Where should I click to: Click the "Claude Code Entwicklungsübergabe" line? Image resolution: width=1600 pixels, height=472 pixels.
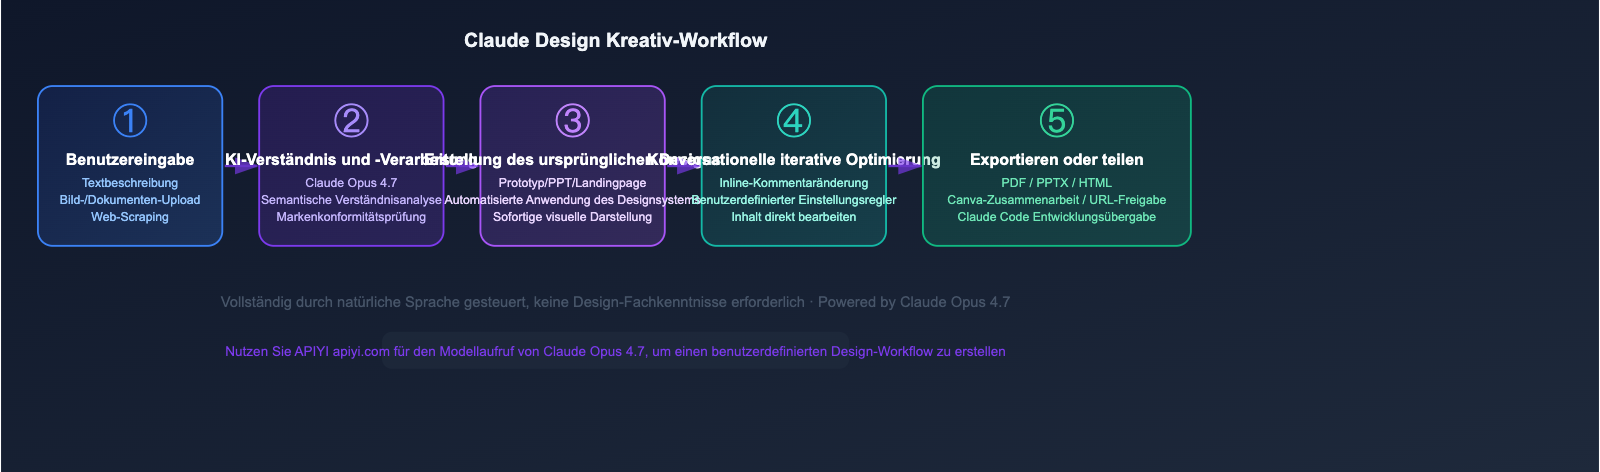(1057, 217)
